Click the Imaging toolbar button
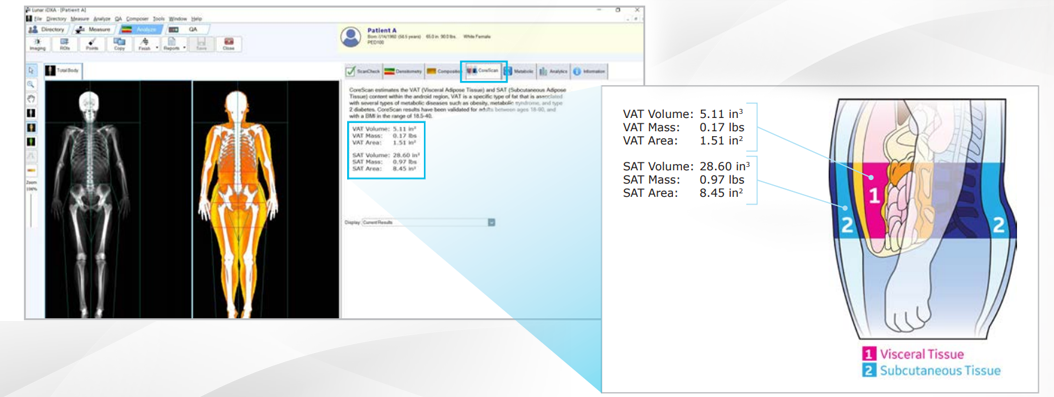Image resolution: width=1054 pixels, height=397 pixels. [x=38, y=44]
